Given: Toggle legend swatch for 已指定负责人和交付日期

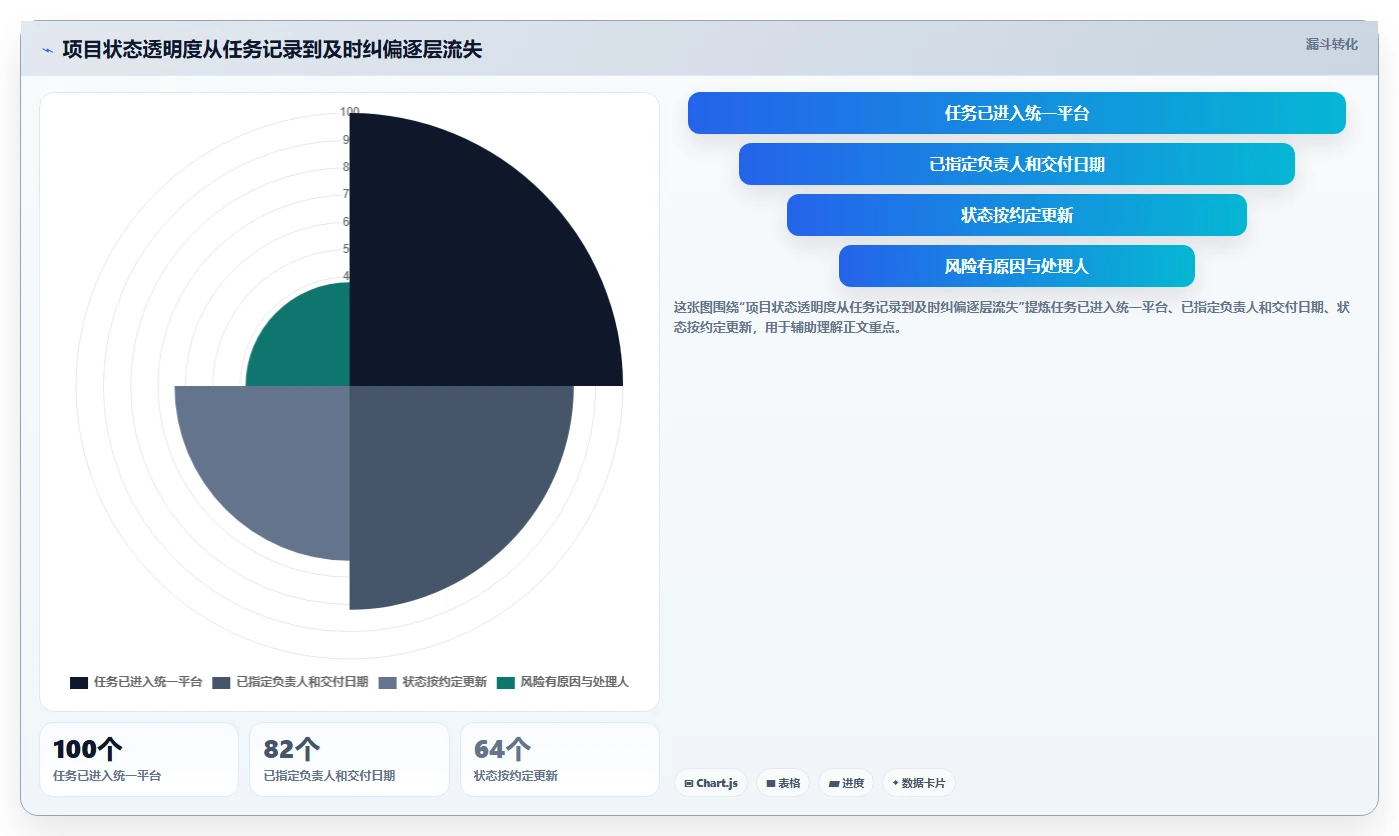Looking at the screenshot, I should 221,682.
